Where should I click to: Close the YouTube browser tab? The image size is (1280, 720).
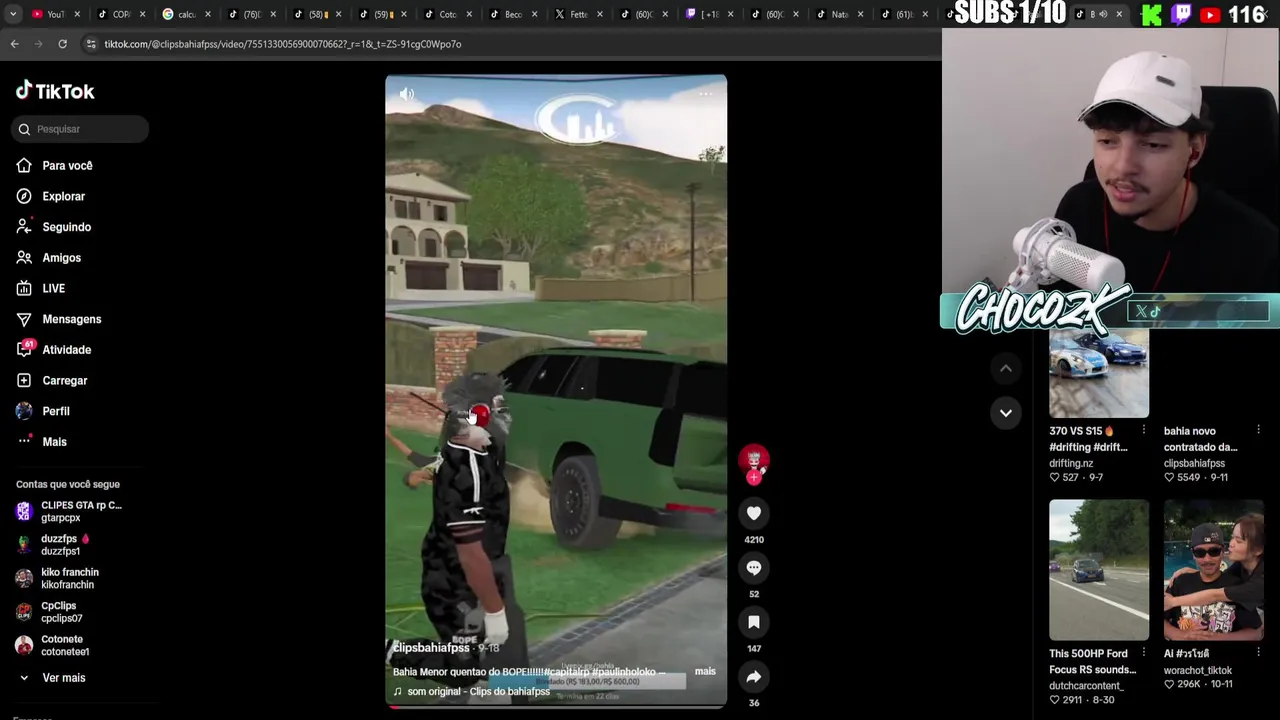coord(77,14)
